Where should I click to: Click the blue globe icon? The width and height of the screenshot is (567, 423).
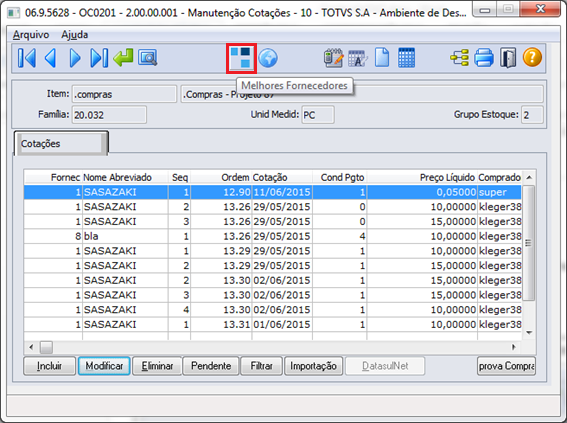click(268, 58)
